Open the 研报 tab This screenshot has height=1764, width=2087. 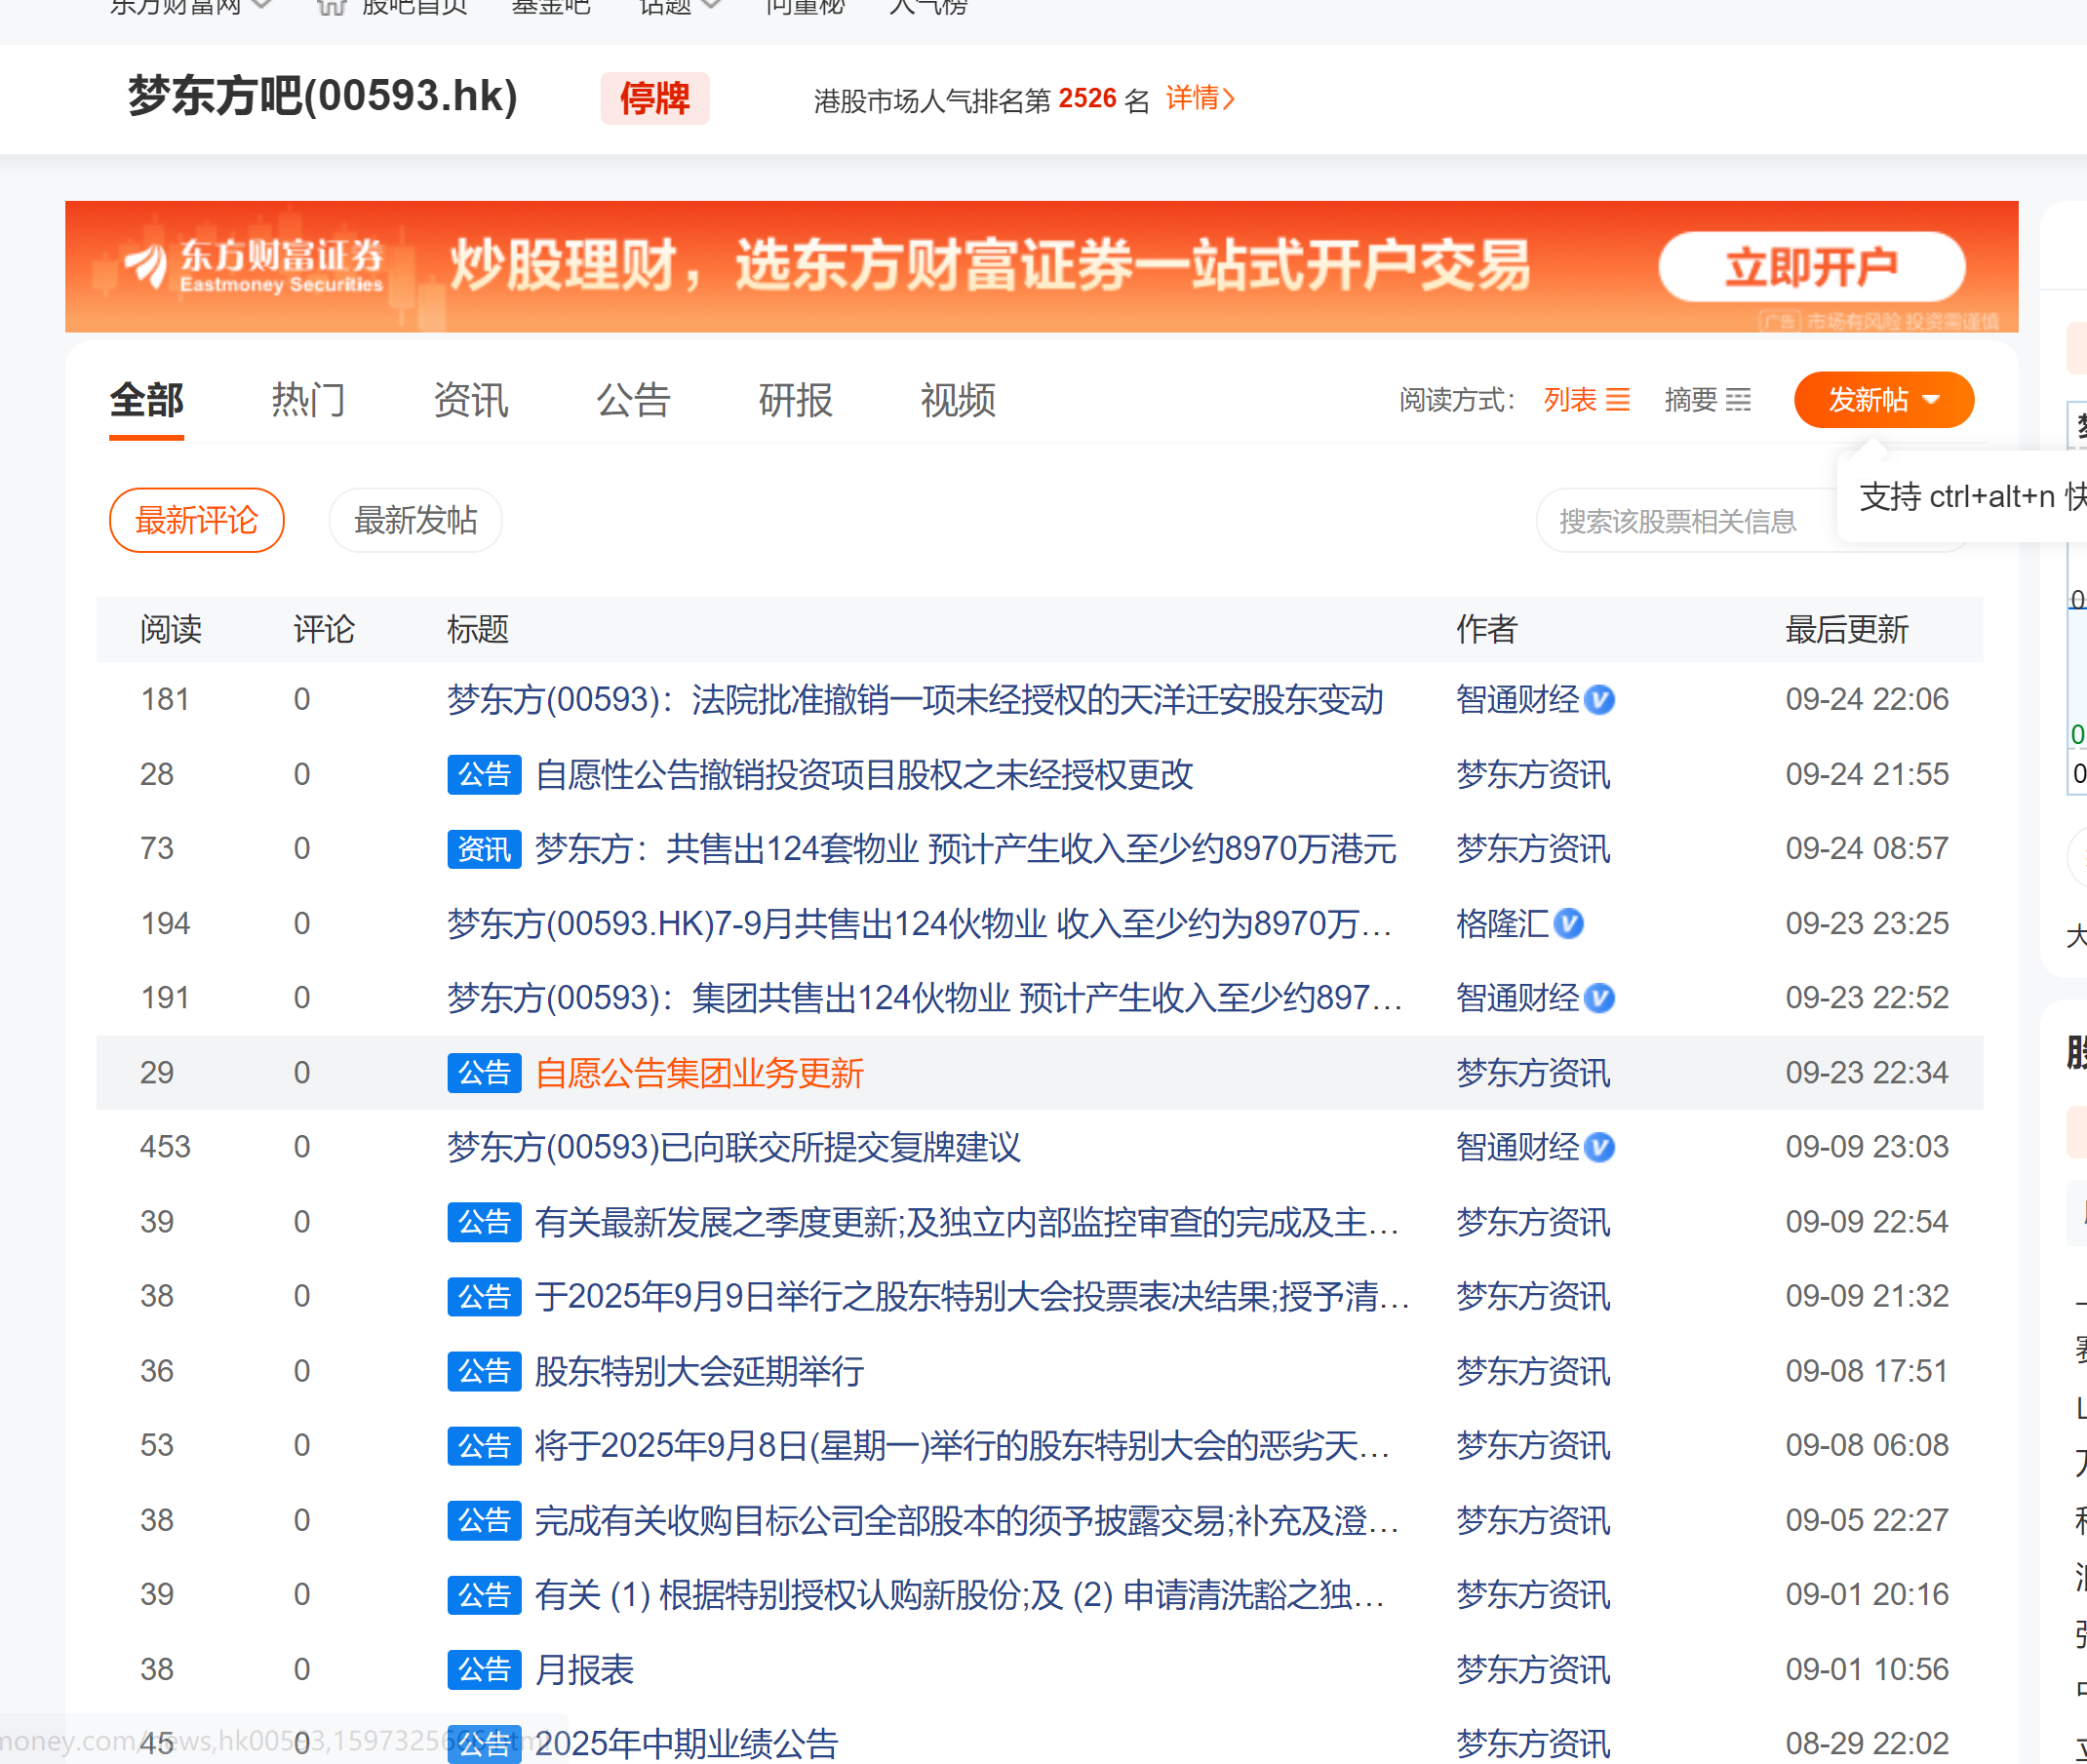[x=795, y=400]
